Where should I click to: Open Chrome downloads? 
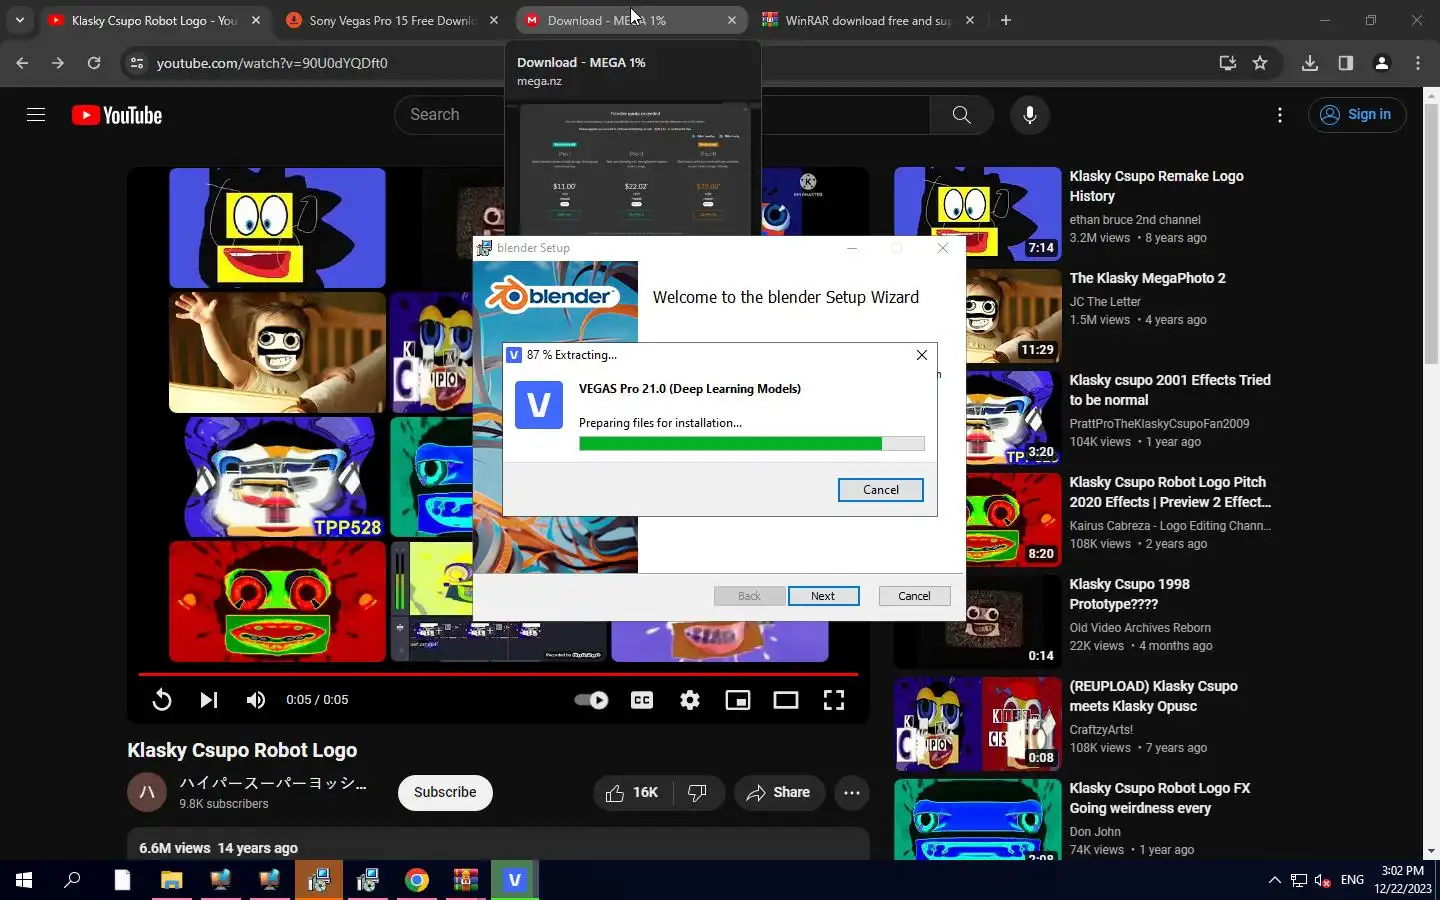(x=1310, y=63)
